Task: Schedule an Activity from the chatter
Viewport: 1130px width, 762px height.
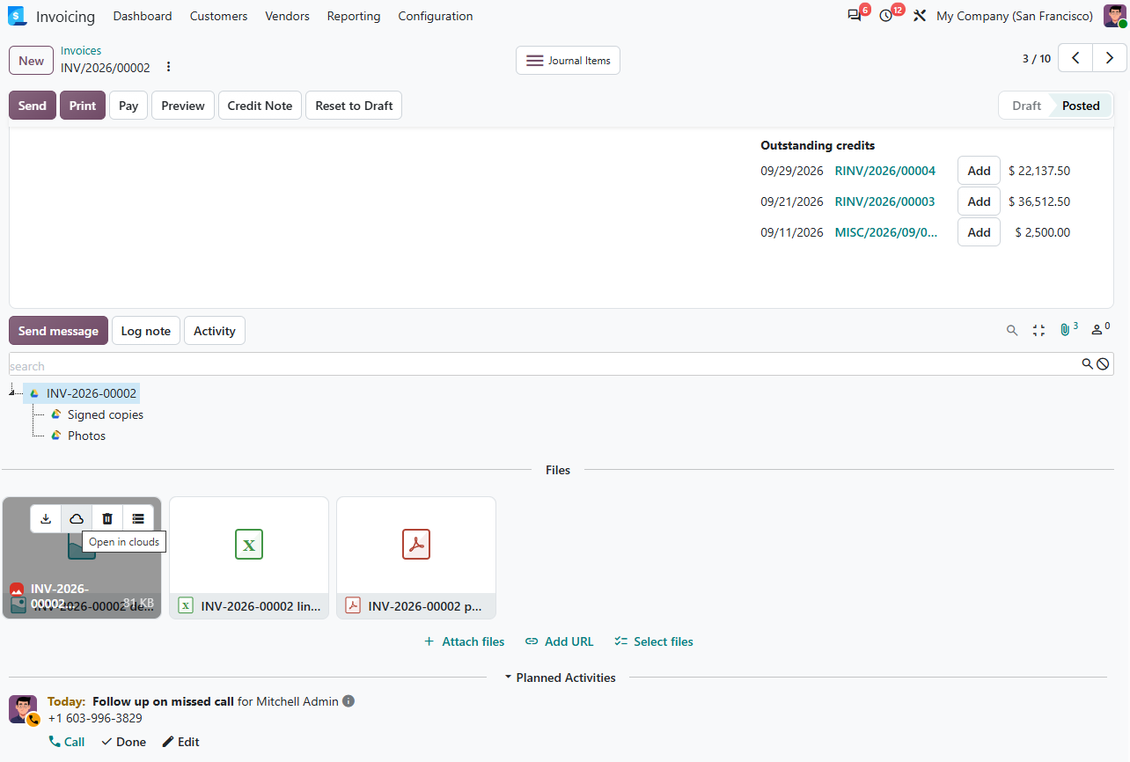Action: coord(214,331)
